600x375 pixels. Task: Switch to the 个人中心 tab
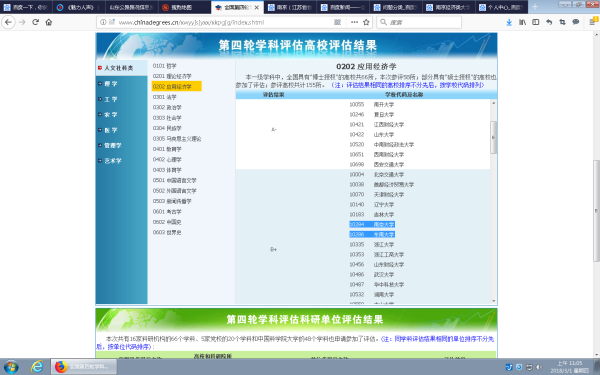coord(502,7)
